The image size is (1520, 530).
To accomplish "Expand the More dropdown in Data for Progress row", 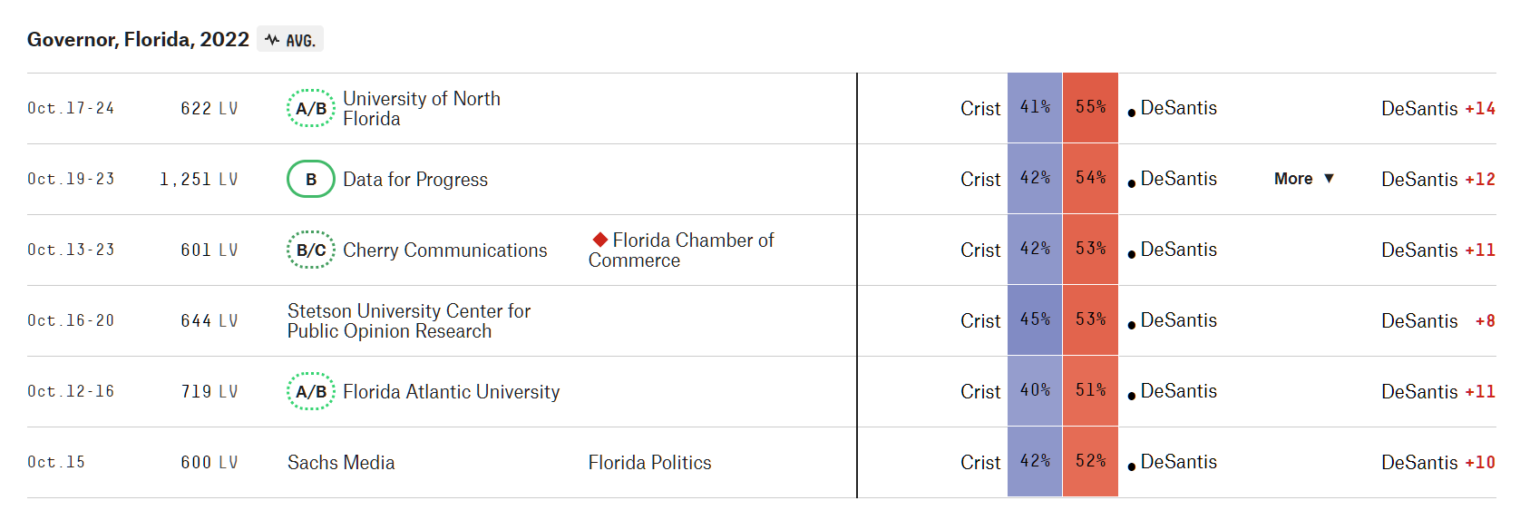I will click(1304, 179).
